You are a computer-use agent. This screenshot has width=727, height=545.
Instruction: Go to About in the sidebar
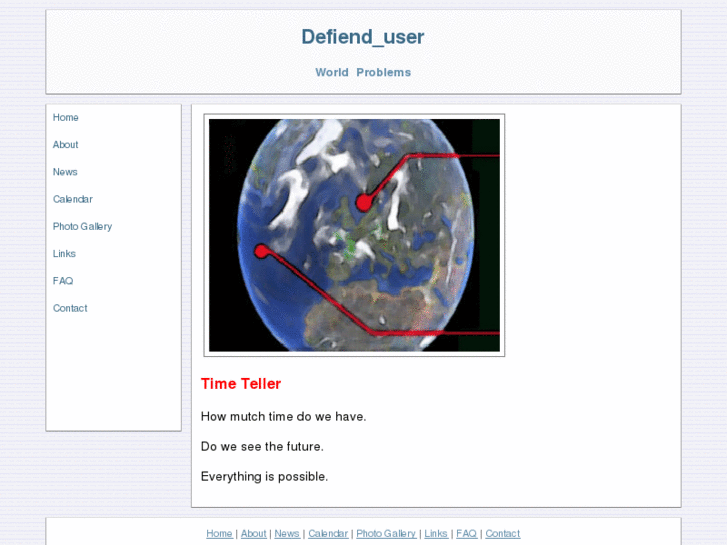click(x=65, y=145)
